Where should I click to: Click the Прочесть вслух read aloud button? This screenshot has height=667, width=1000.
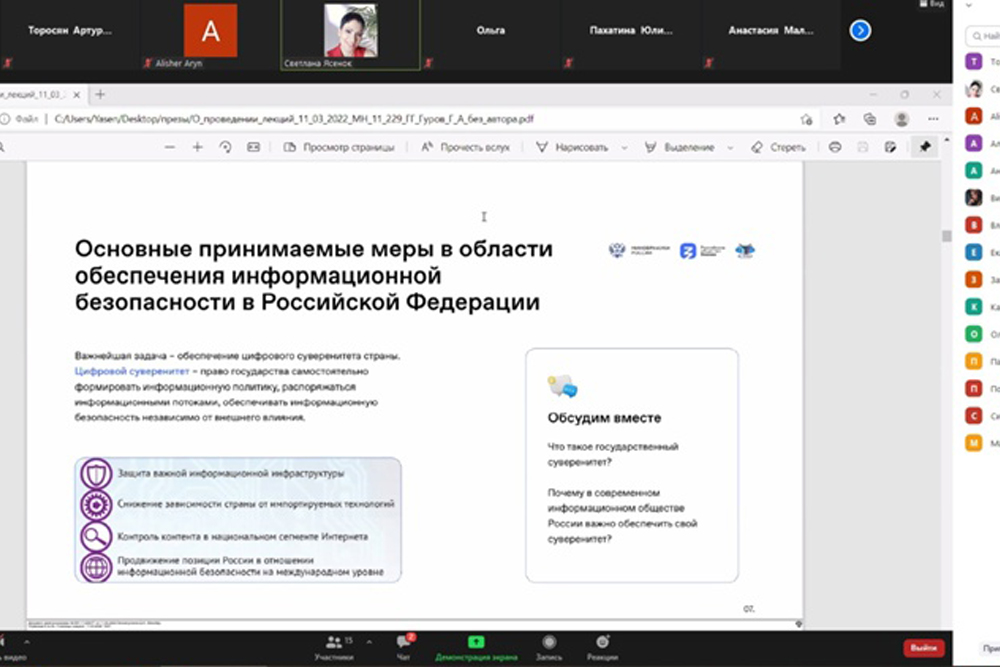coord(465,147)
